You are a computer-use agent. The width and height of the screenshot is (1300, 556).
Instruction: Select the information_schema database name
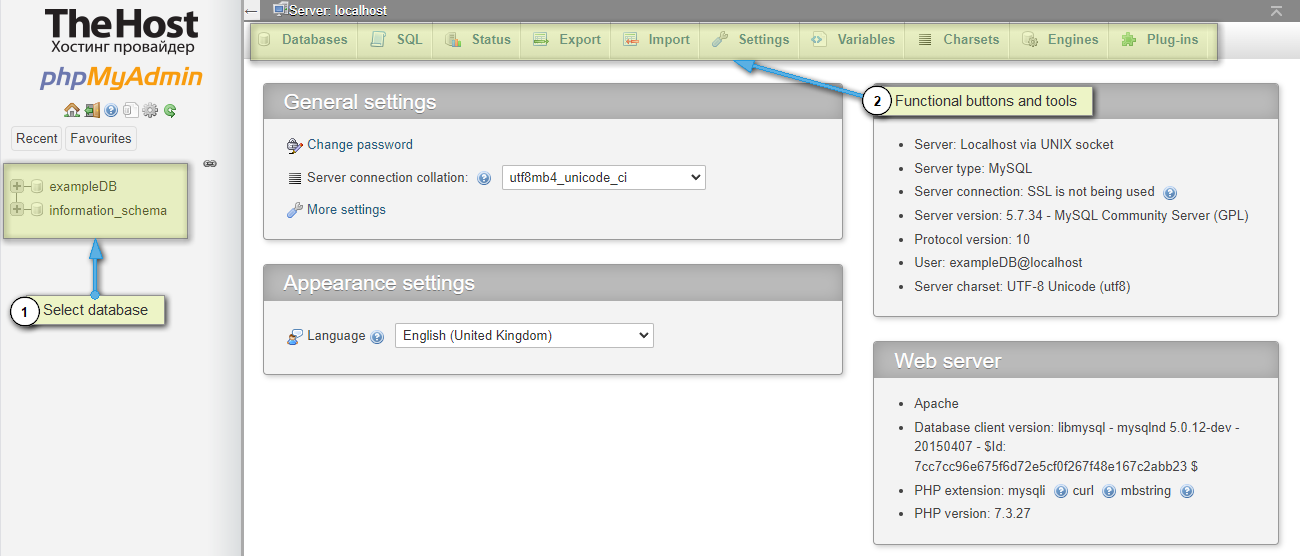(x=108, y=210)
